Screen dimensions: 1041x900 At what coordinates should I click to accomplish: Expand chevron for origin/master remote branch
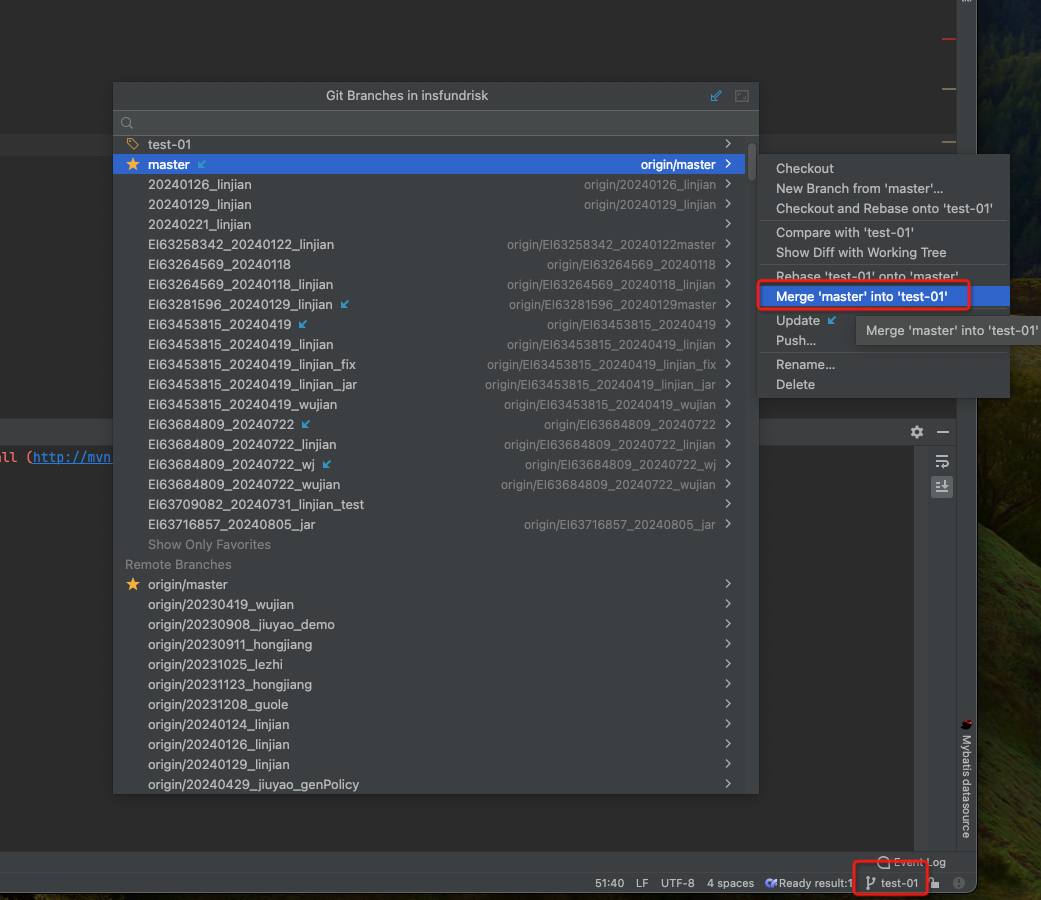tap(728, 584)
